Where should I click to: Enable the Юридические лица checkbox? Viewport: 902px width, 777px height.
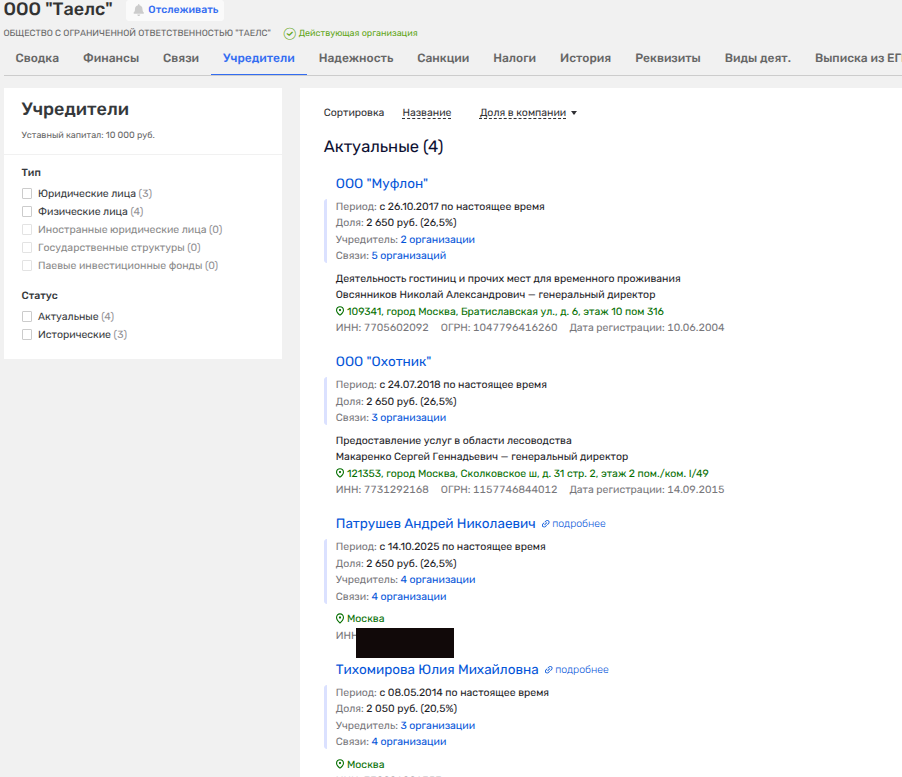[x=28, y=193]
